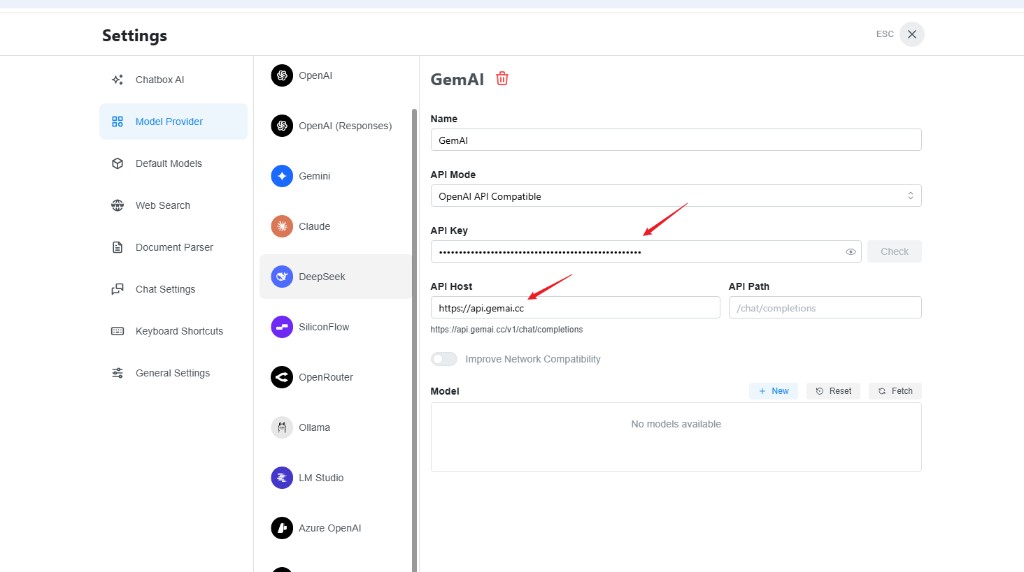Select the Ollama provider icon
The height and width of the screenshot is (572, 1024).
tap(282, 427)
